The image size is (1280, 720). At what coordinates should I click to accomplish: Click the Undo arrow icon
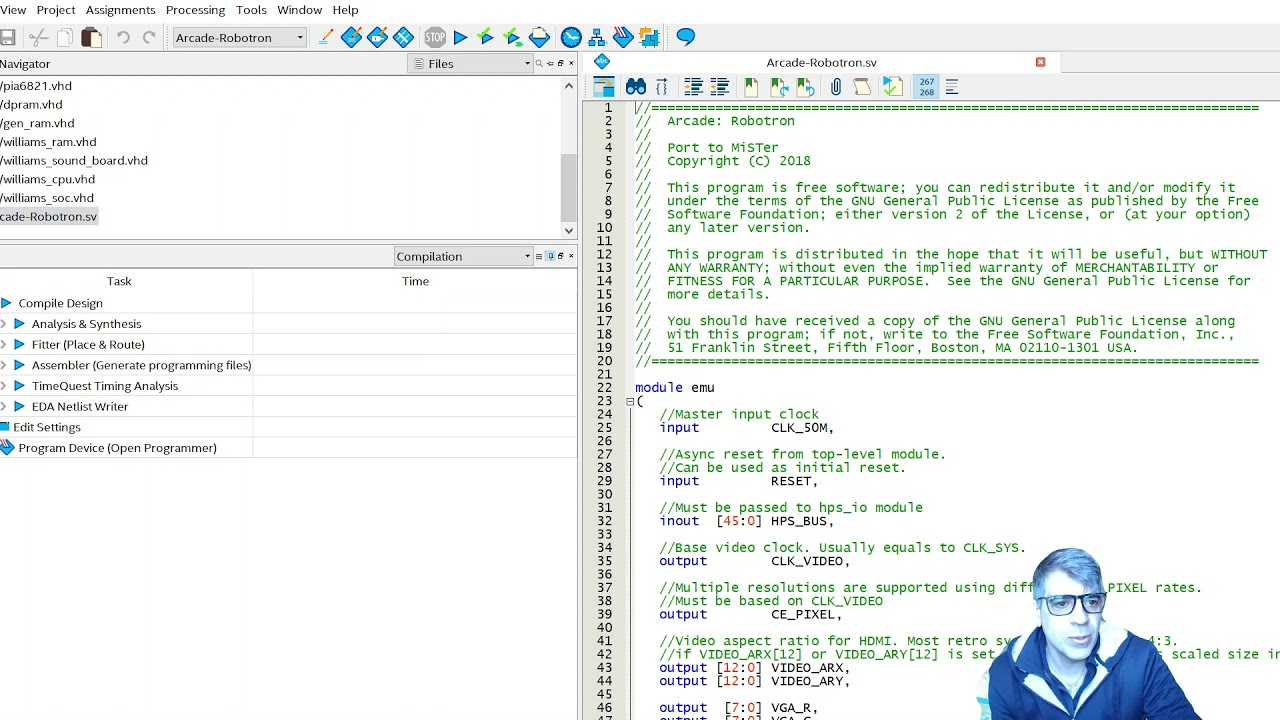(x=123, y=38)
